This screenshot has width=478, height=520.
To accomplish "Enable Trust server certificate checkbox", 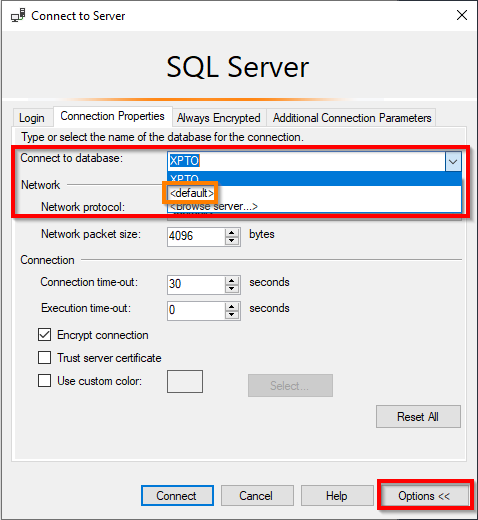I will point(44,357).
